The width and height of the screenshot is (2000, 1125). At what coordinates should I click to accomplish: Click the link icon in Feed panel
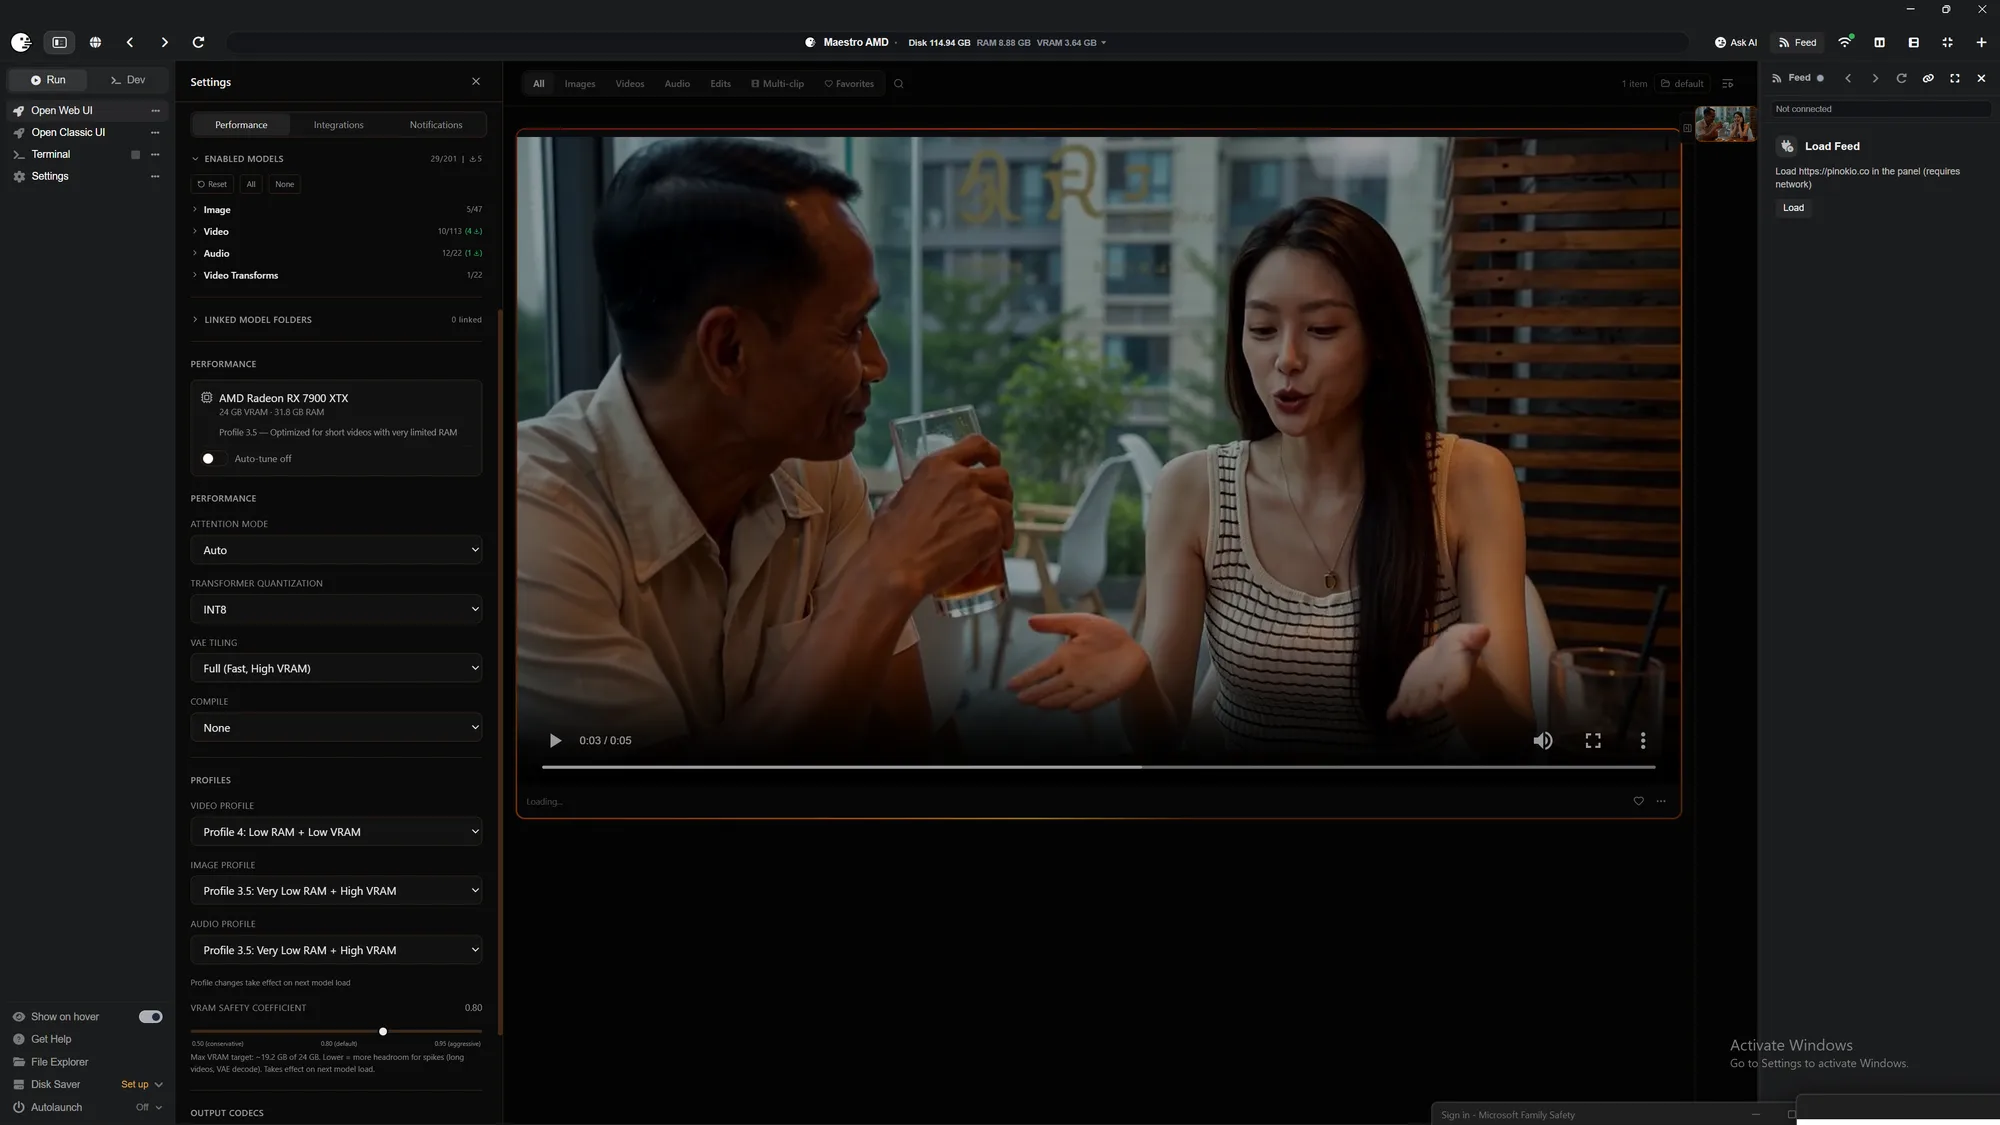[x=1928, y=78]
